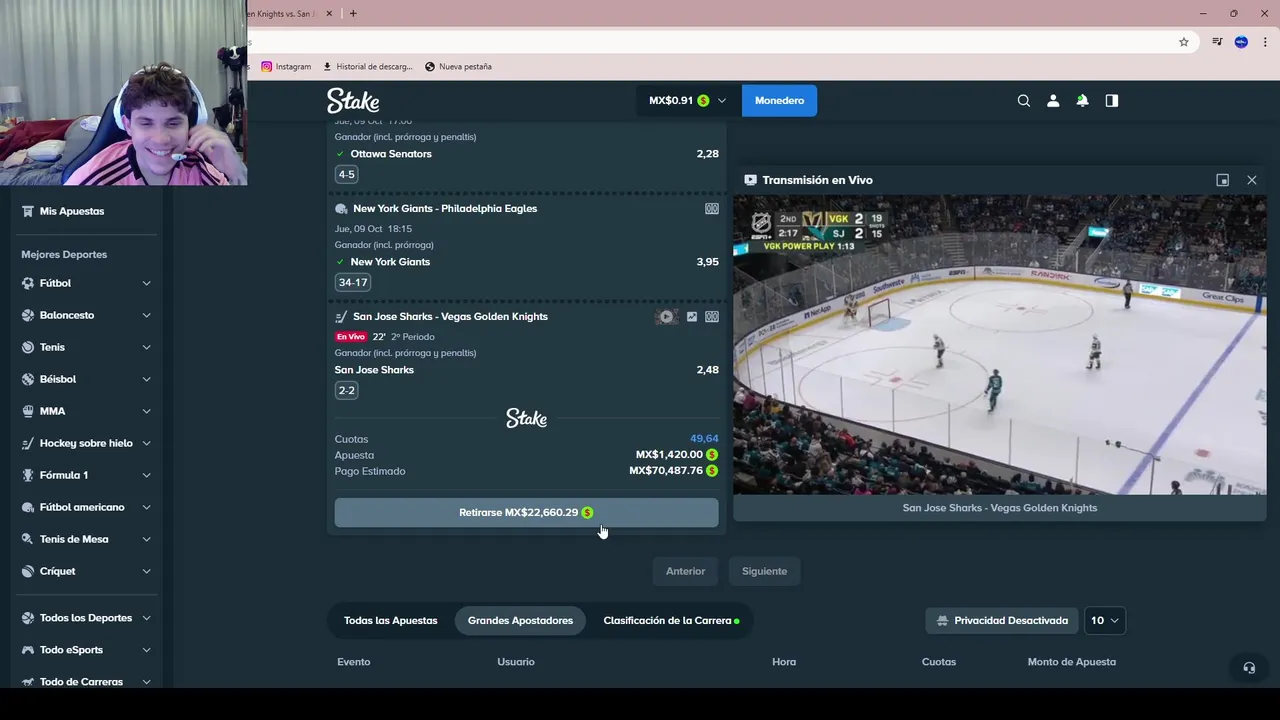Viewport: 1280px width, 720px height.
Task: Open the site search magnifier
Action: pyautogui.click(x=1023, y=101)
